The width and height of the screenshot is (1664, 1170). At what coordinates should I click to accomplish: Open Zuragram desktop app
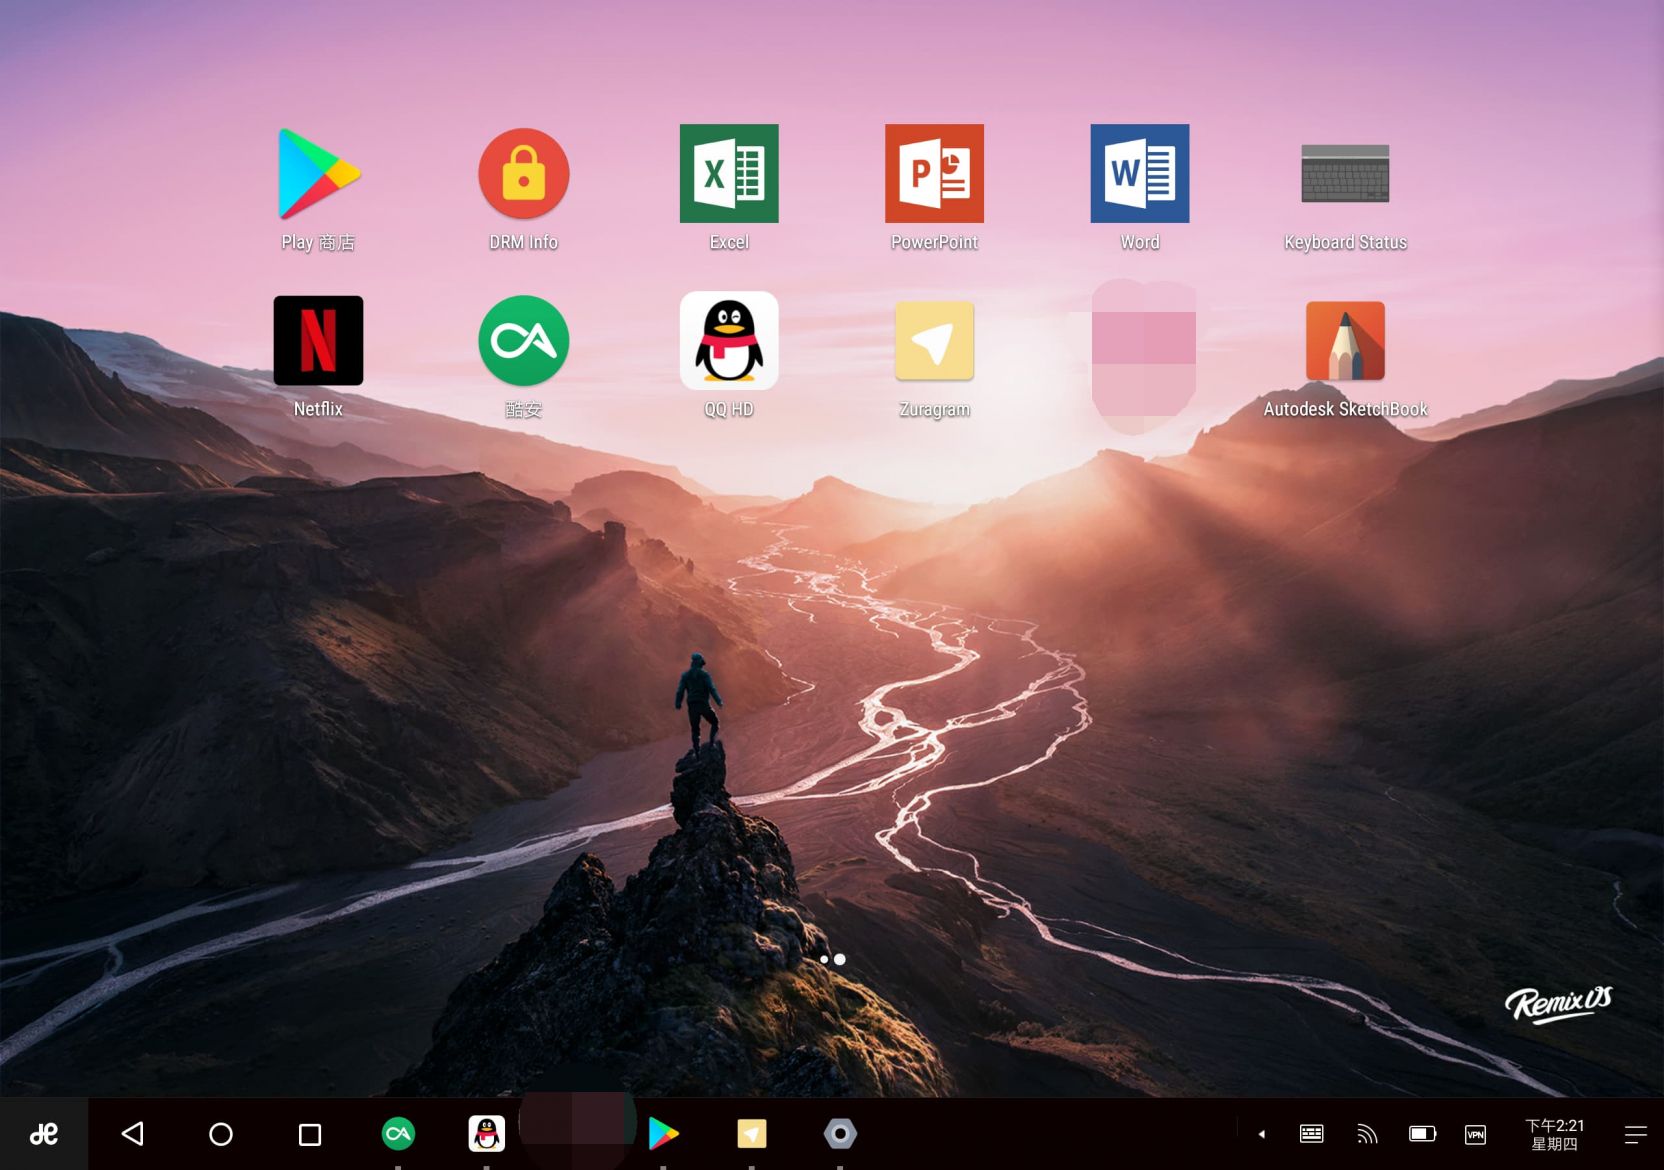(x=934, y=341)
